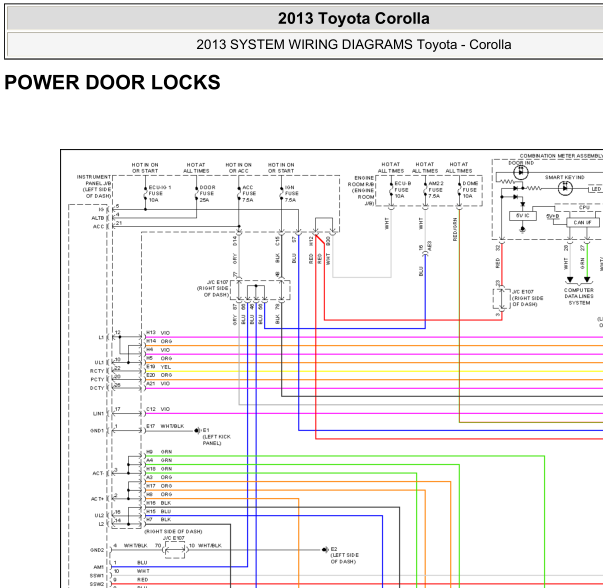This screenshot has width=603, height=588.
Task: Click the E2 ground symbol
Action: pyautogui.click(x=325, y=550)
